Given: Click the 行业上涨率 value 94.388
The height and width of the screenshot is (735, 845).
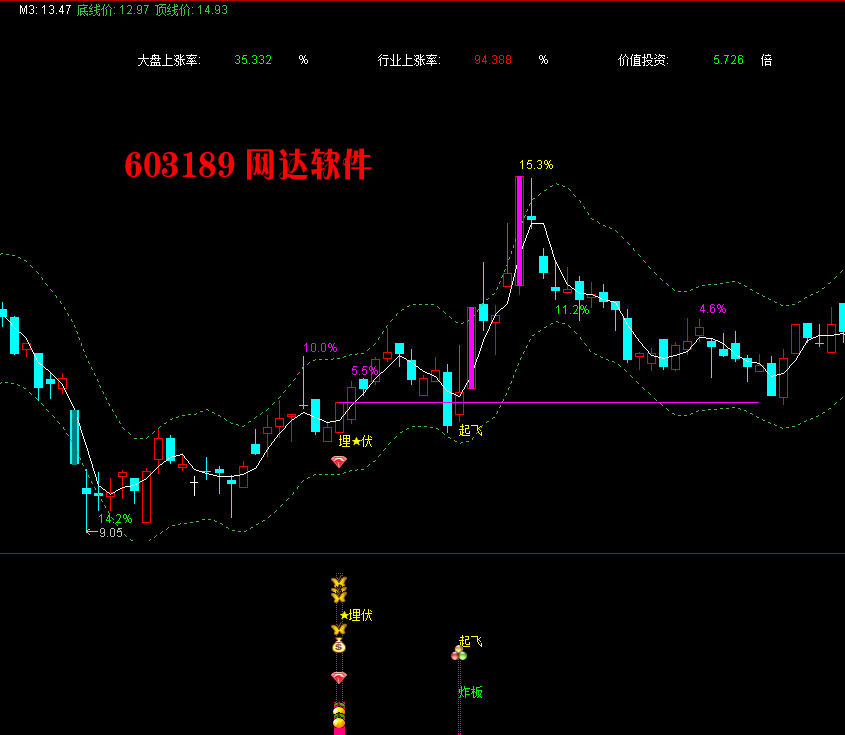Looking at the screenshot, I should (493, 60).
